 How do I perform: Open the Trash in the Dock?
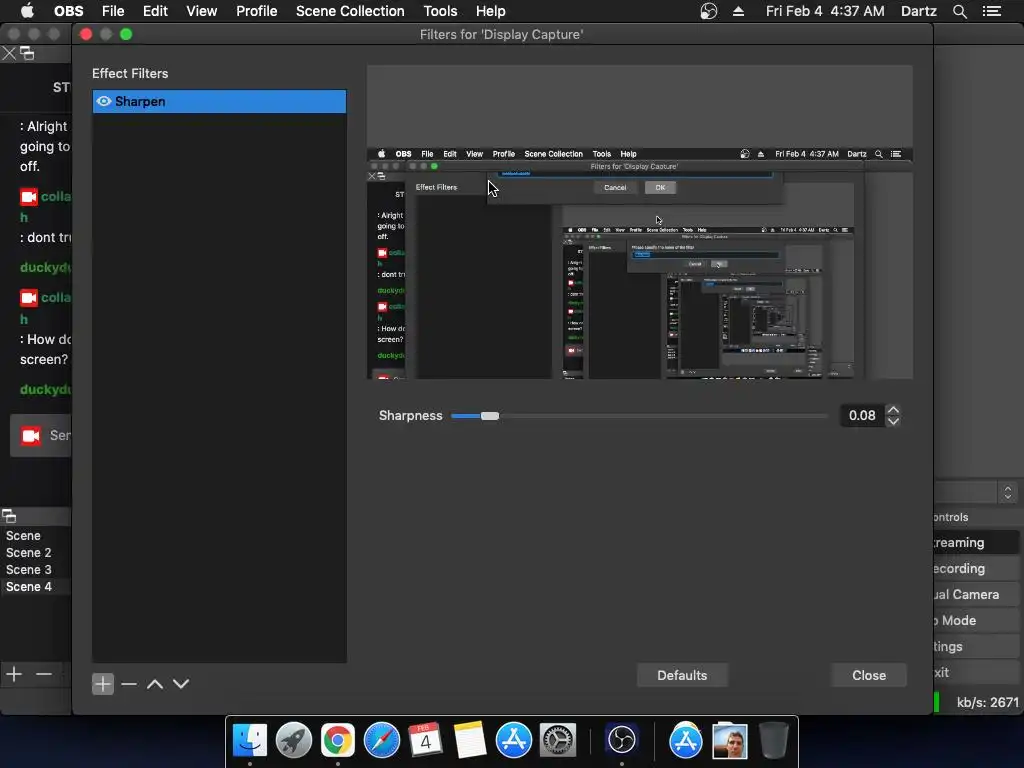pyautogui.click(x=774, y=740)
